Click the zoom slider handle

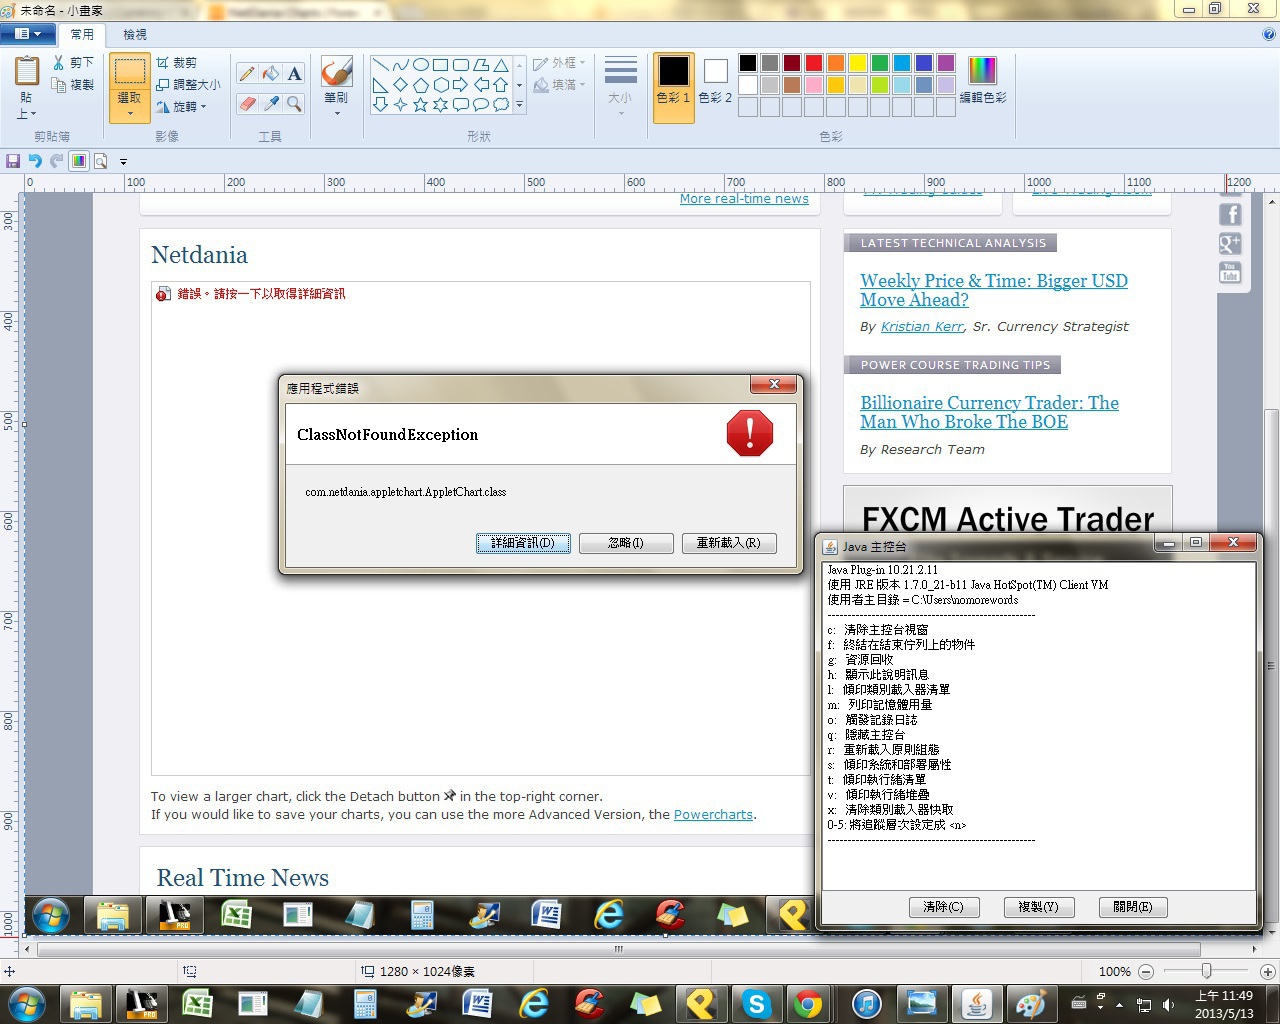[x=1207, y=971]
